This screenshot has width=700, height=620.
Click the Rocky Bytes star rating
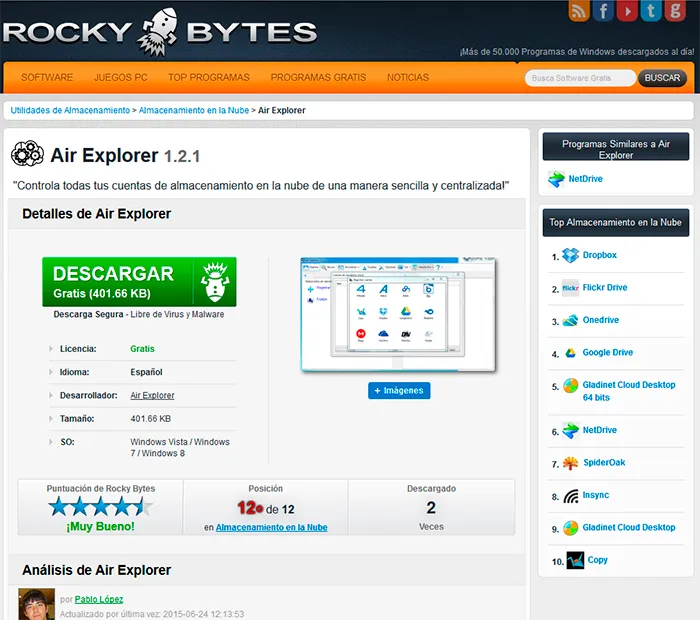(100, 507)
